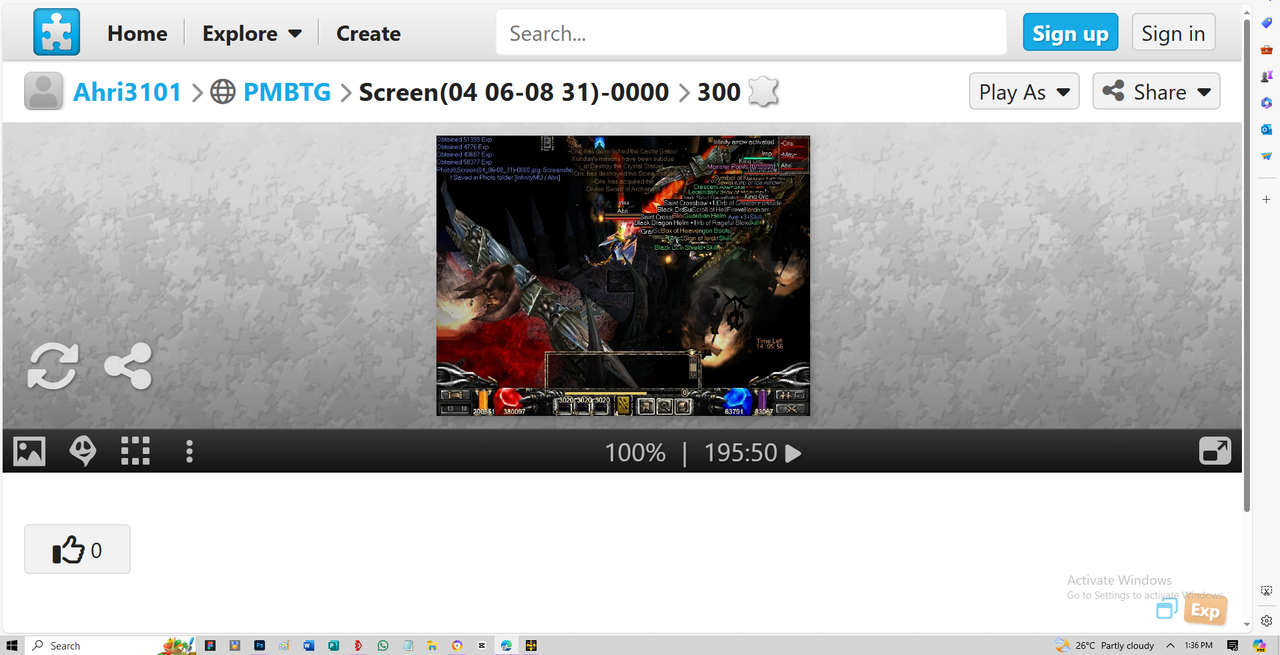
Task: Click the Ahri3101 avatar icon
Action: coord(43,92)
